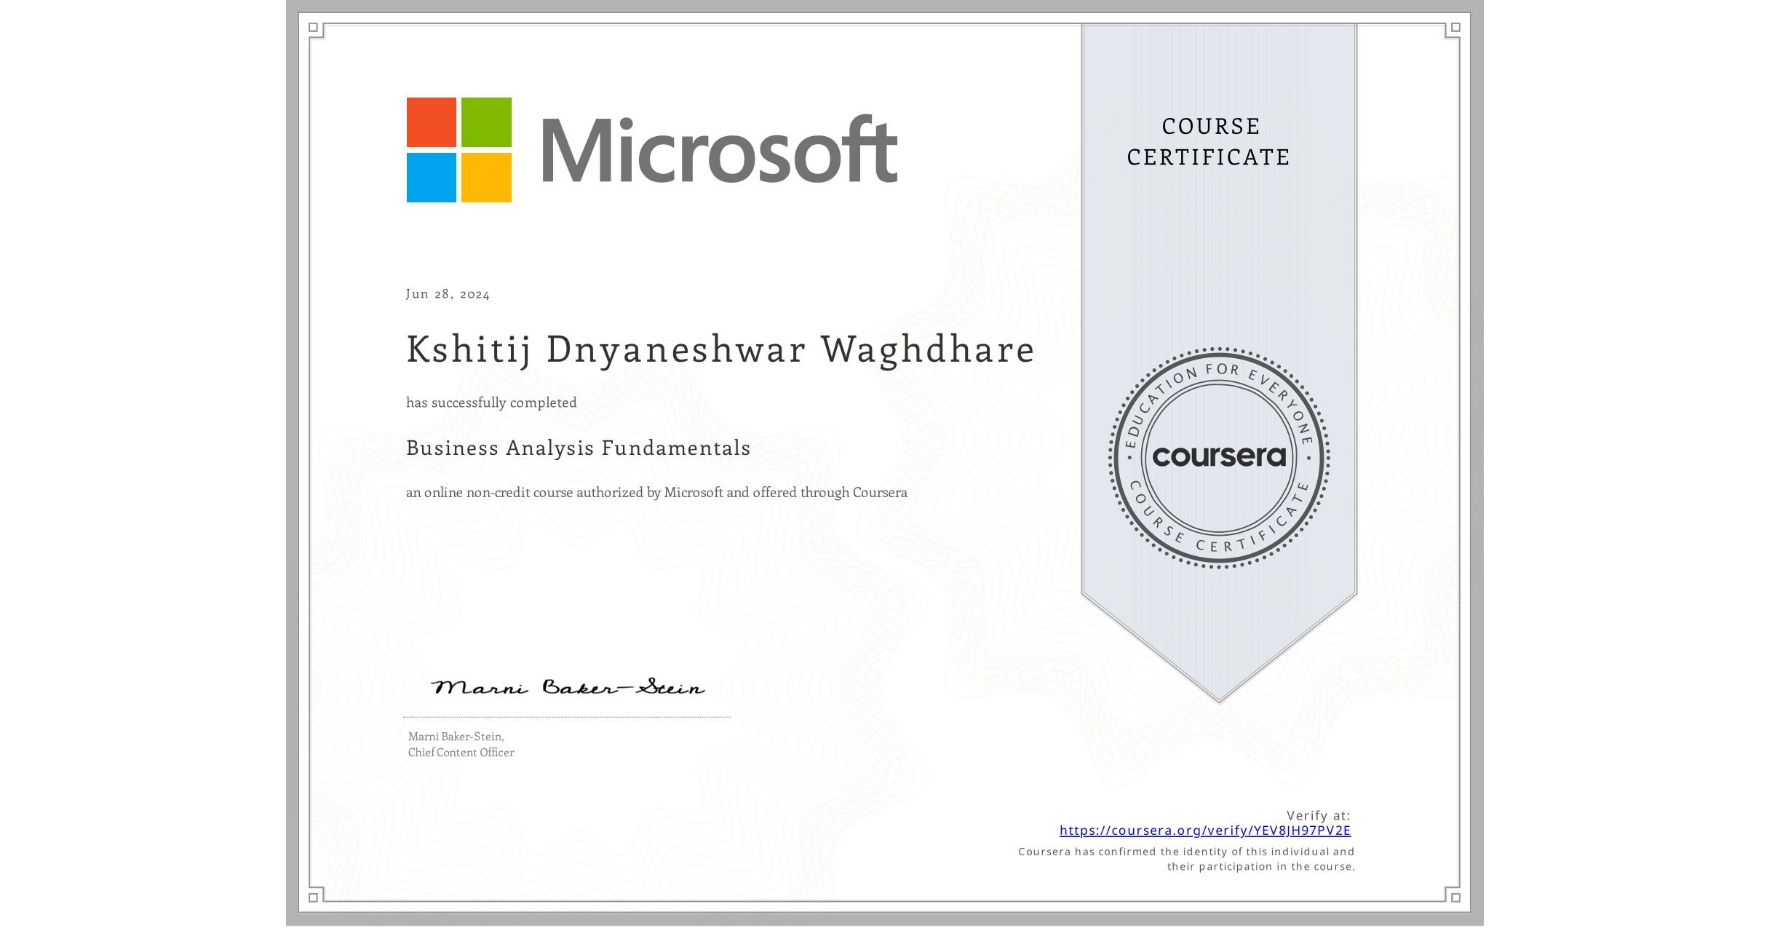Image resolution: width=1772 pixels, height=928 pixels.
Task: Click the Marni Baker-Stein handwritten signature
Action: (568, 686)
